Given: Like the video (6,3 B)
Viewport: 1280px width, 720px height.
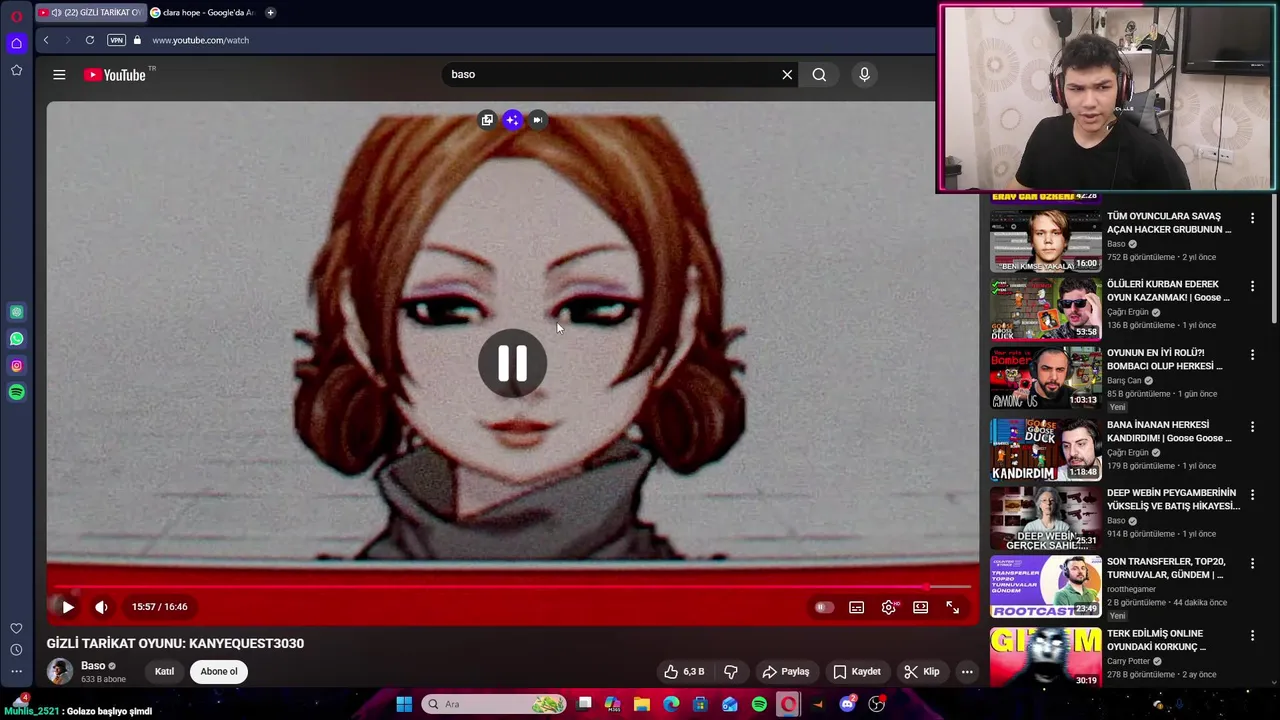Looking at the screenshot, I should tap(685, 672).
